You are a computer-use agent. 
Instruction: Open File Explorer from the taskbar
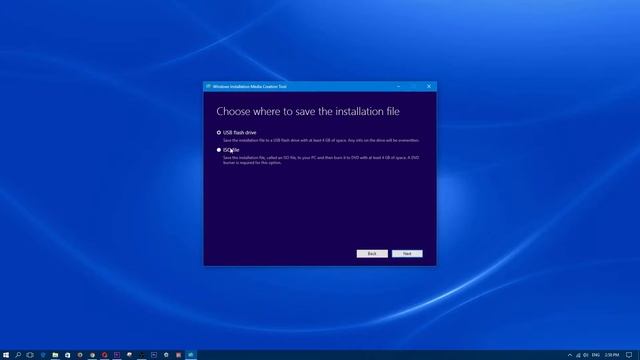click(x=55, y=355)
